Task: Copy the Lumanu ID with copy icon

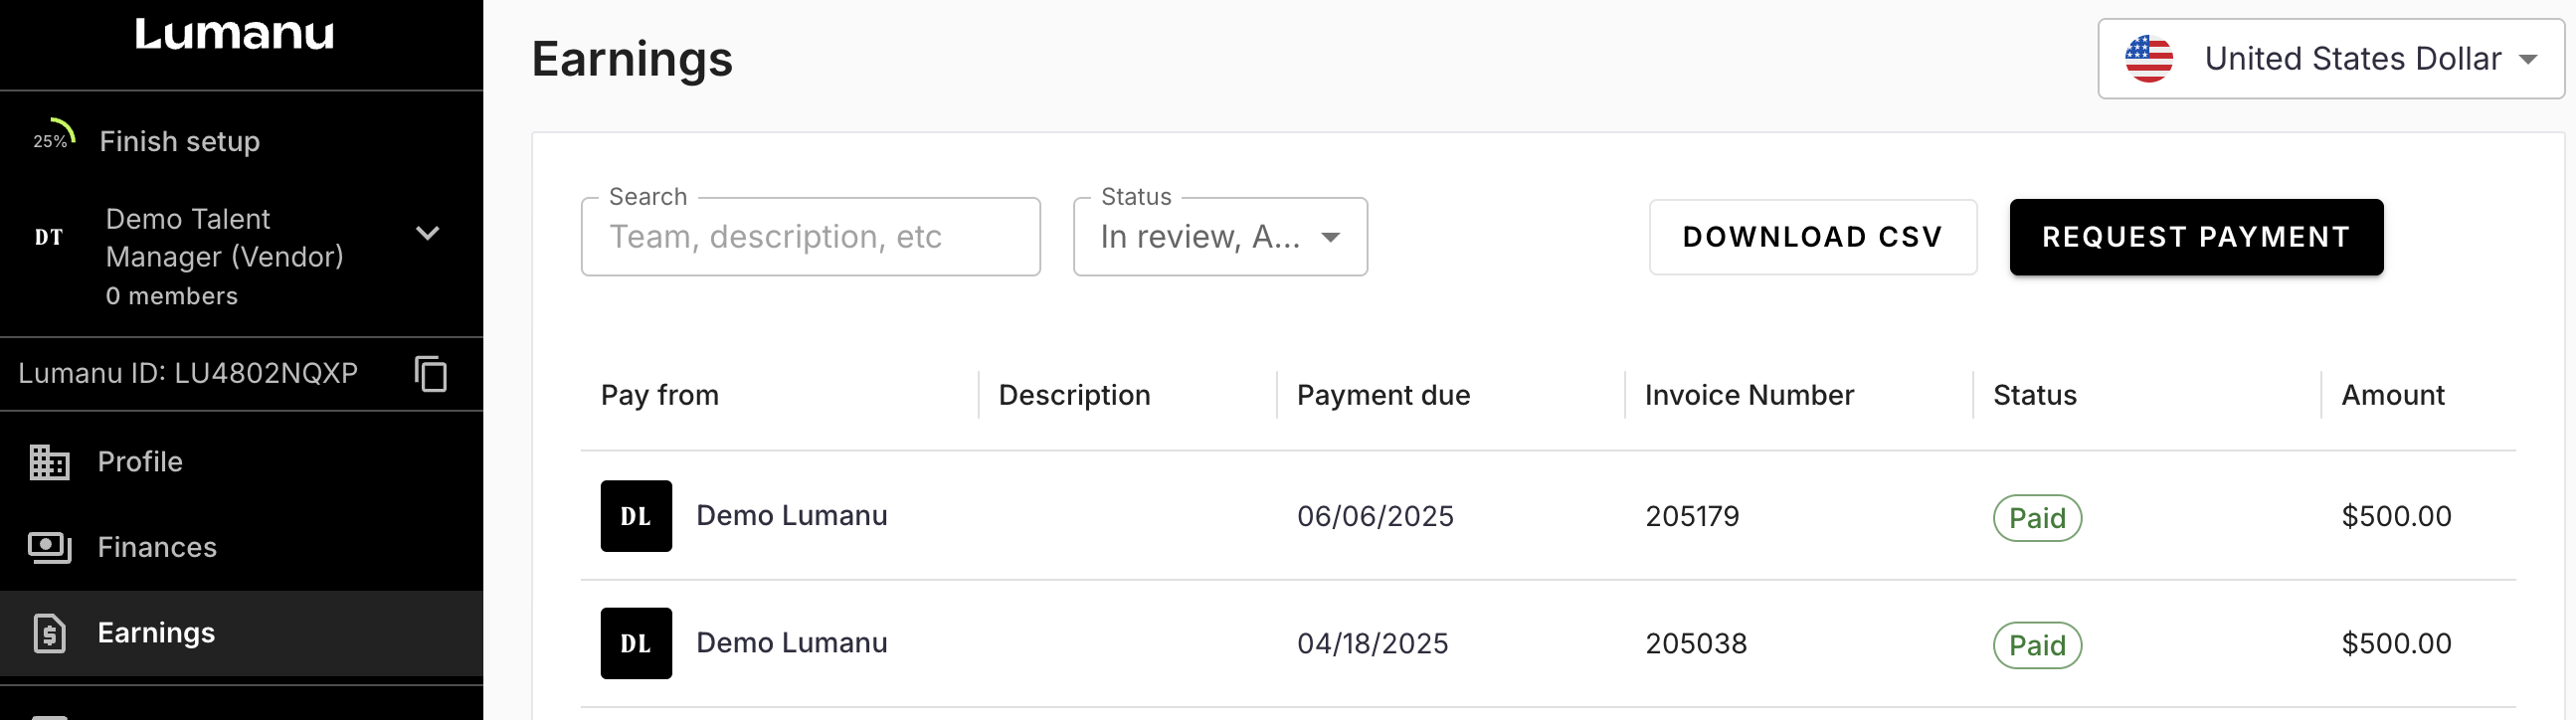Action: click(x=430, y=374)
